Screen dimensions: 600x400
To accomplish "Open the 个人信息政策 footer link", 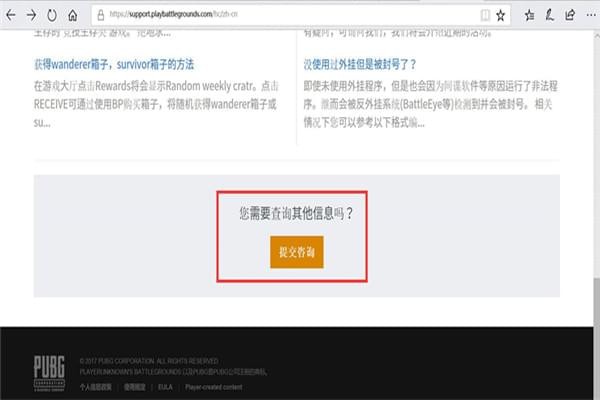I will pos(96,387).
